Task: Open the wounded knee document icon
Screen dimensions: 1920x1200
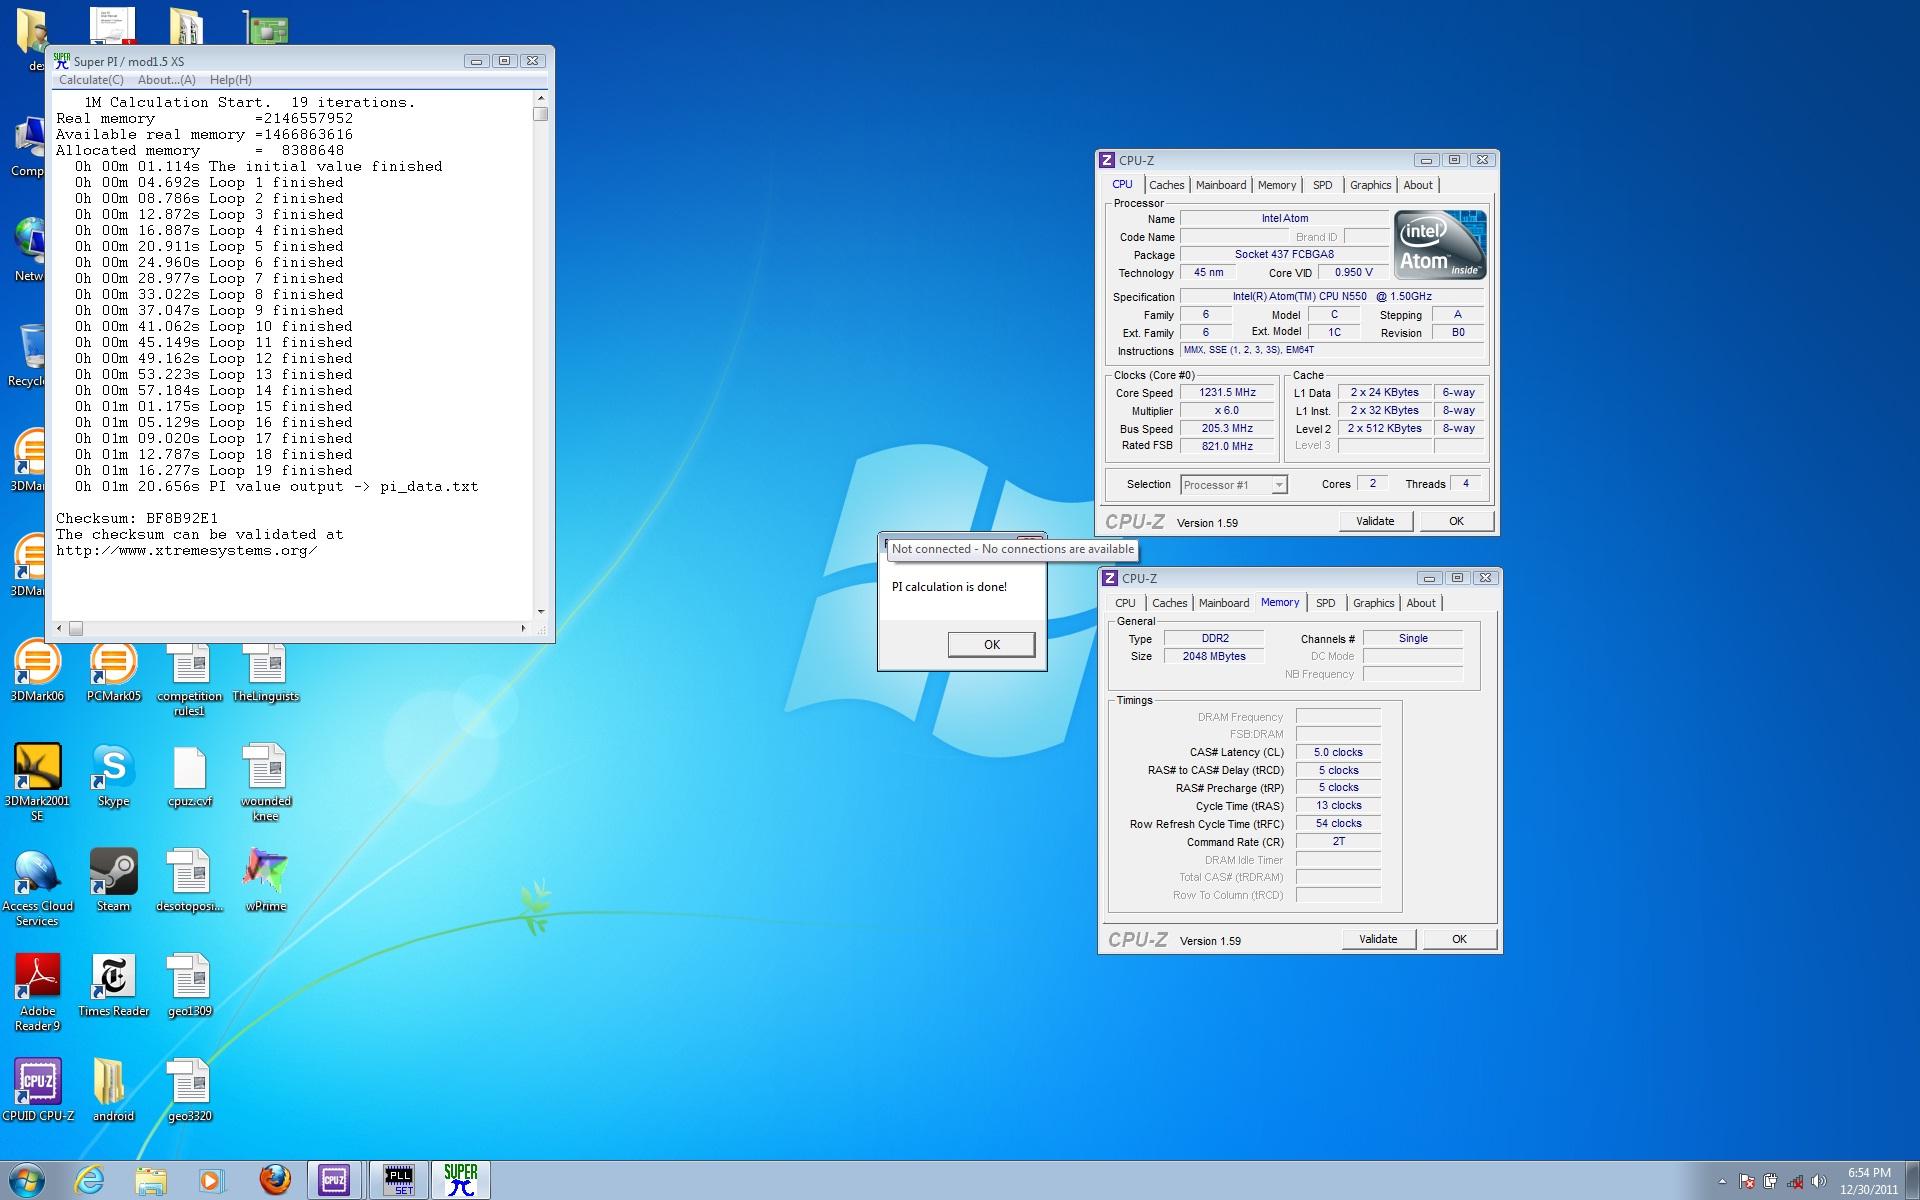Action: pyautogui.click(x=265, y=782)
